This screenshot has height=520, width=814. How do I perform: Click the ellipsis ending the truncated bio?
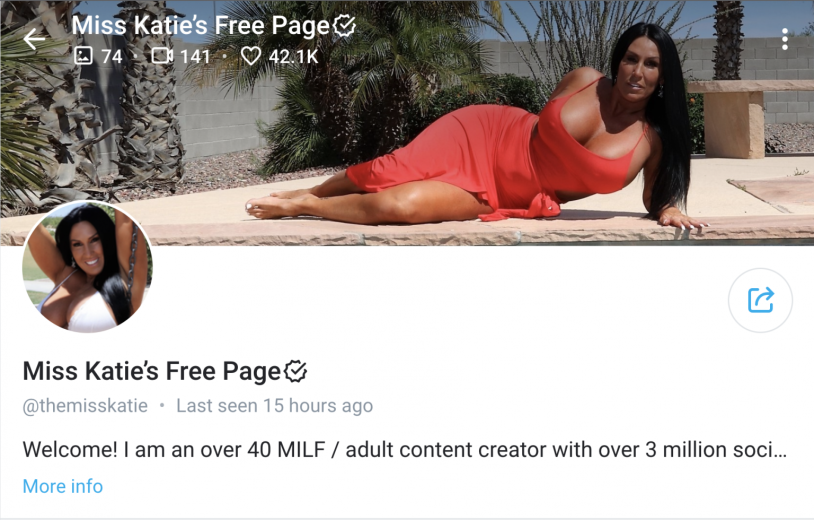click(x=780, y=450)
